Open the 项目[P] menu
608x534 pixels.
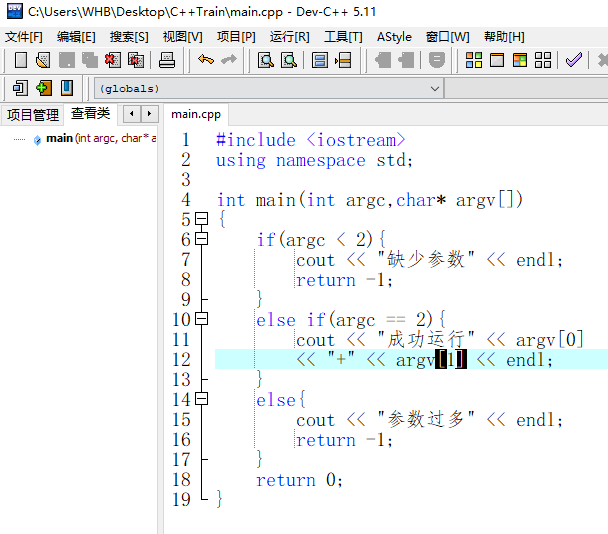[236, 37]
